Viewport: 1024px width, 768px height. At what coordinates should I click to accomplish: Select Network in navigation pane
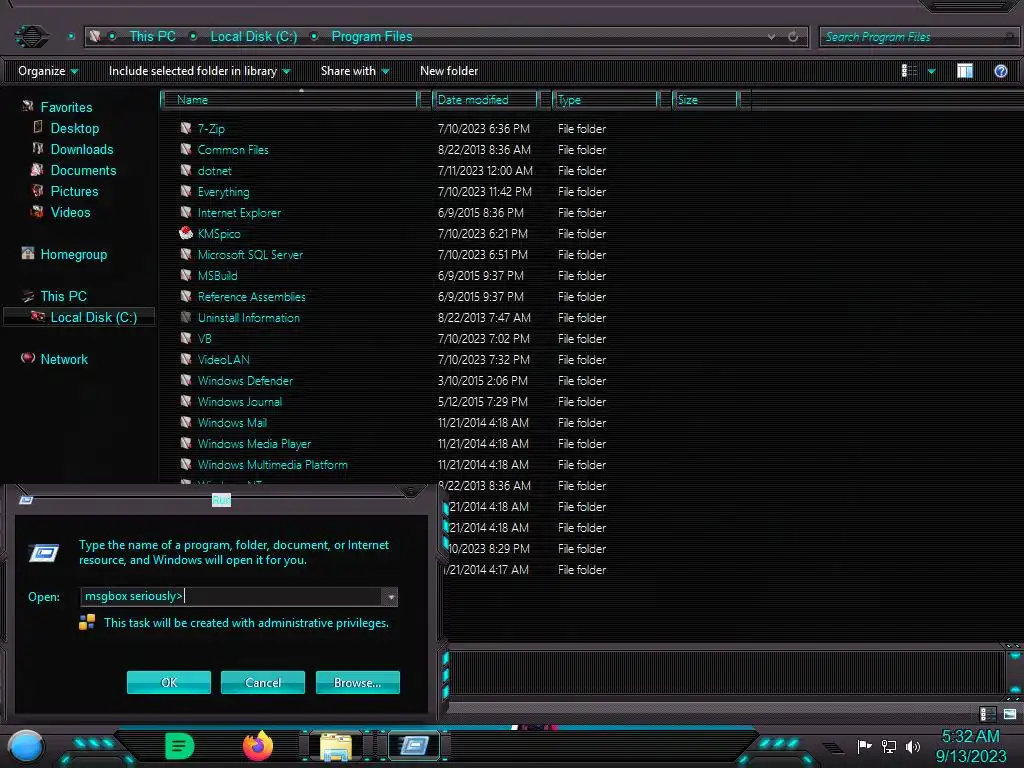(x=63, y=359)
